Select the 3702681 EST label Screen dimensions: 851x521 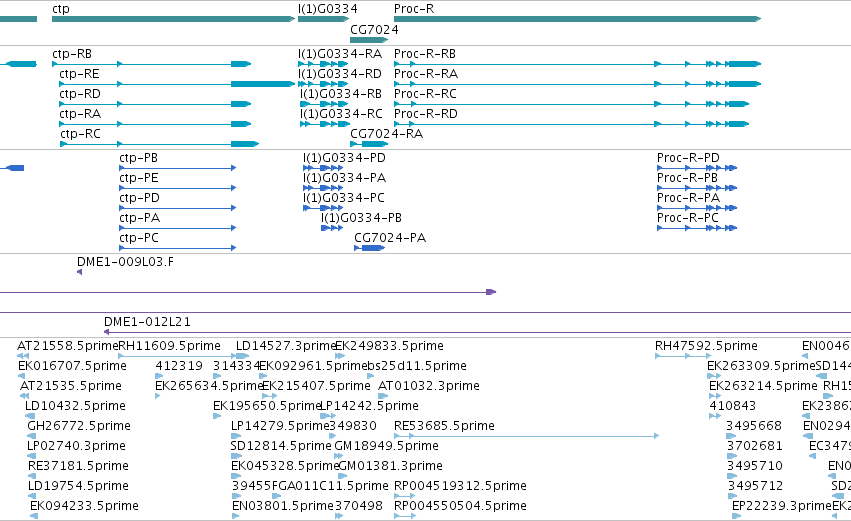754,446
